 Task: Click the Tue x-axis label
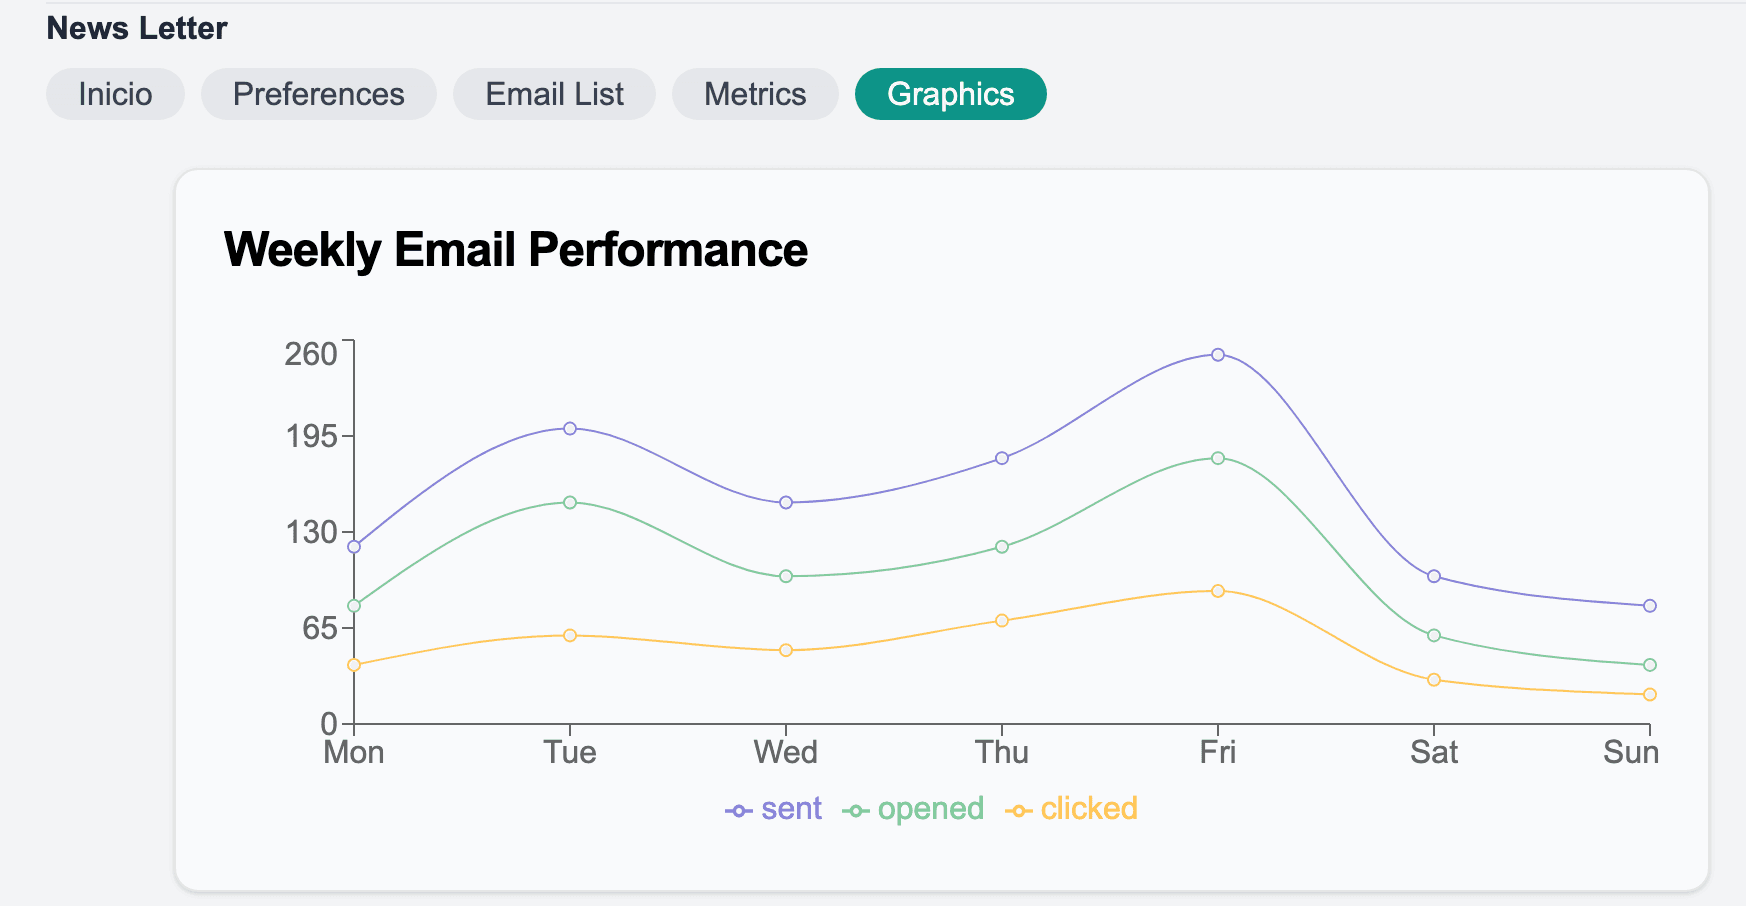tap(570, 752)
